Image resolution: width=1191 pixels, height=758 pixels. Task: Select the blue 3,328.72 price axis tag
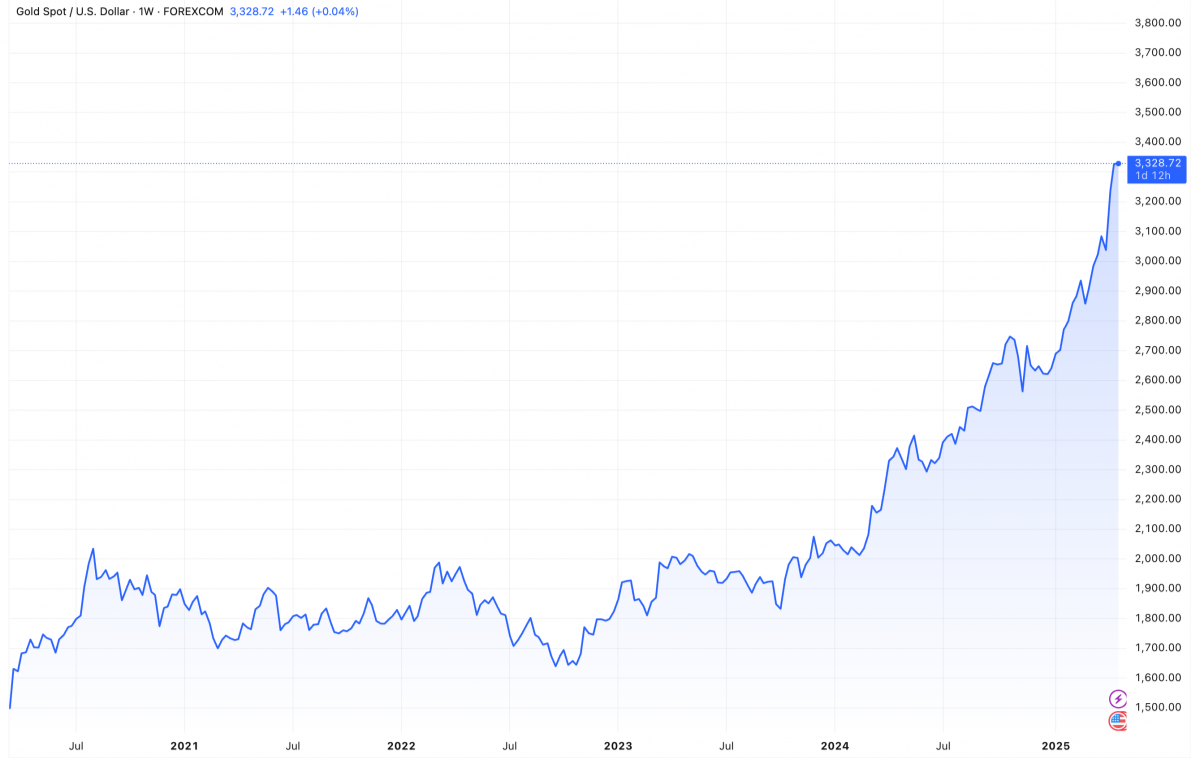1157,163
